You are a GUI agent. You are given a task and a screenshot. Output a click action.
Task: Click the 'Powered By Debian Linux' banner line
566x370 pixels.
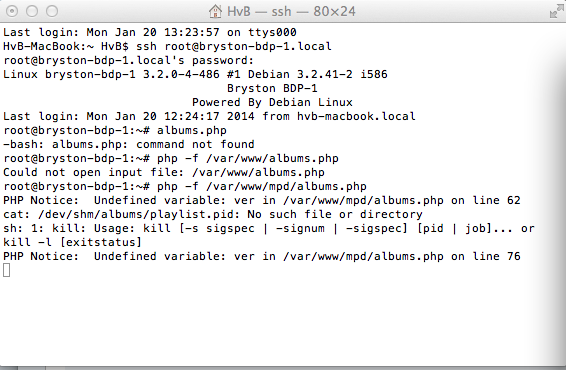pos(272,103)
